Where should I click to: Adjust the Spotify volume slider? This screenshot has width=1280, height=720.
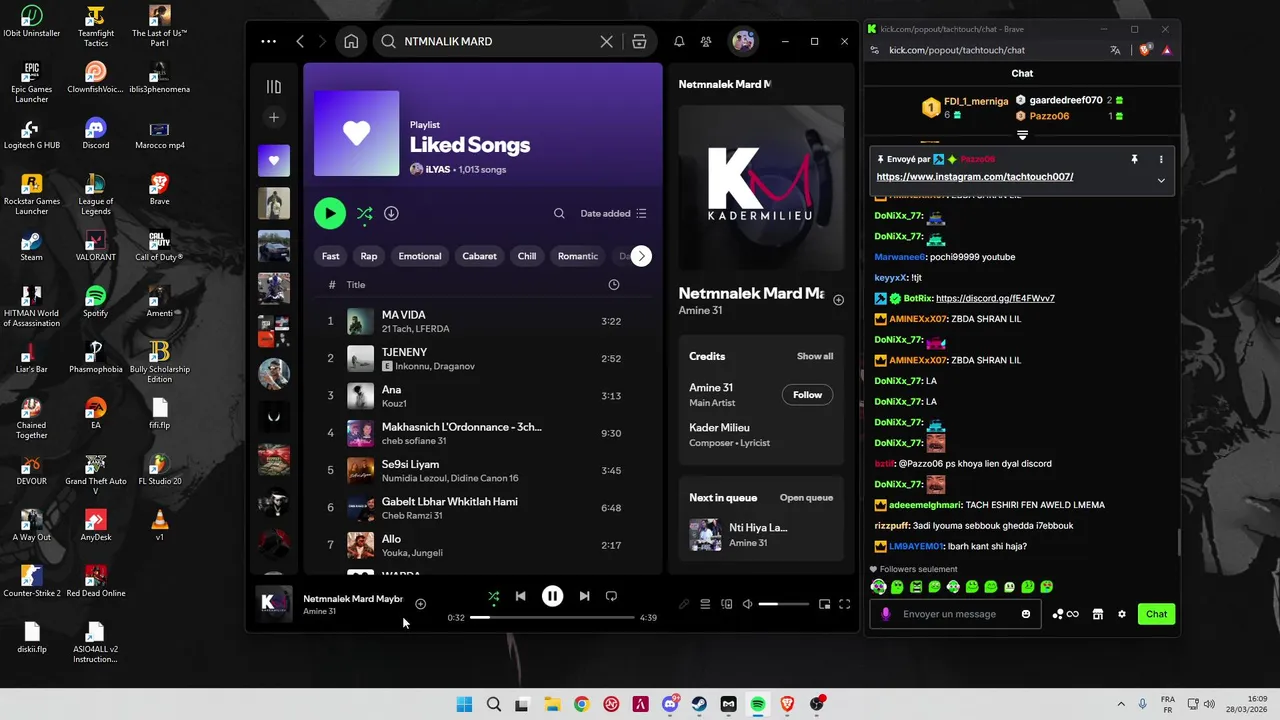(784, 604)
